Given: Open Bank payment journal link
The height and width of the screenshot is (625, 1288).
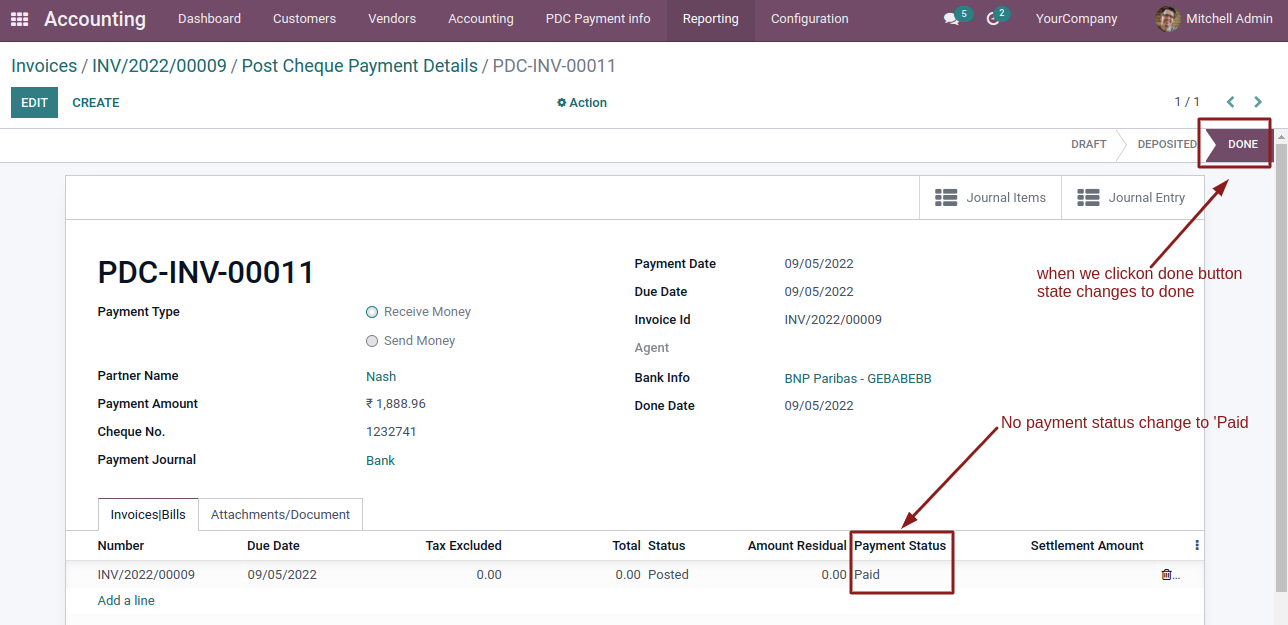Looking at the screenshot, I should click(x=380, y=461).
